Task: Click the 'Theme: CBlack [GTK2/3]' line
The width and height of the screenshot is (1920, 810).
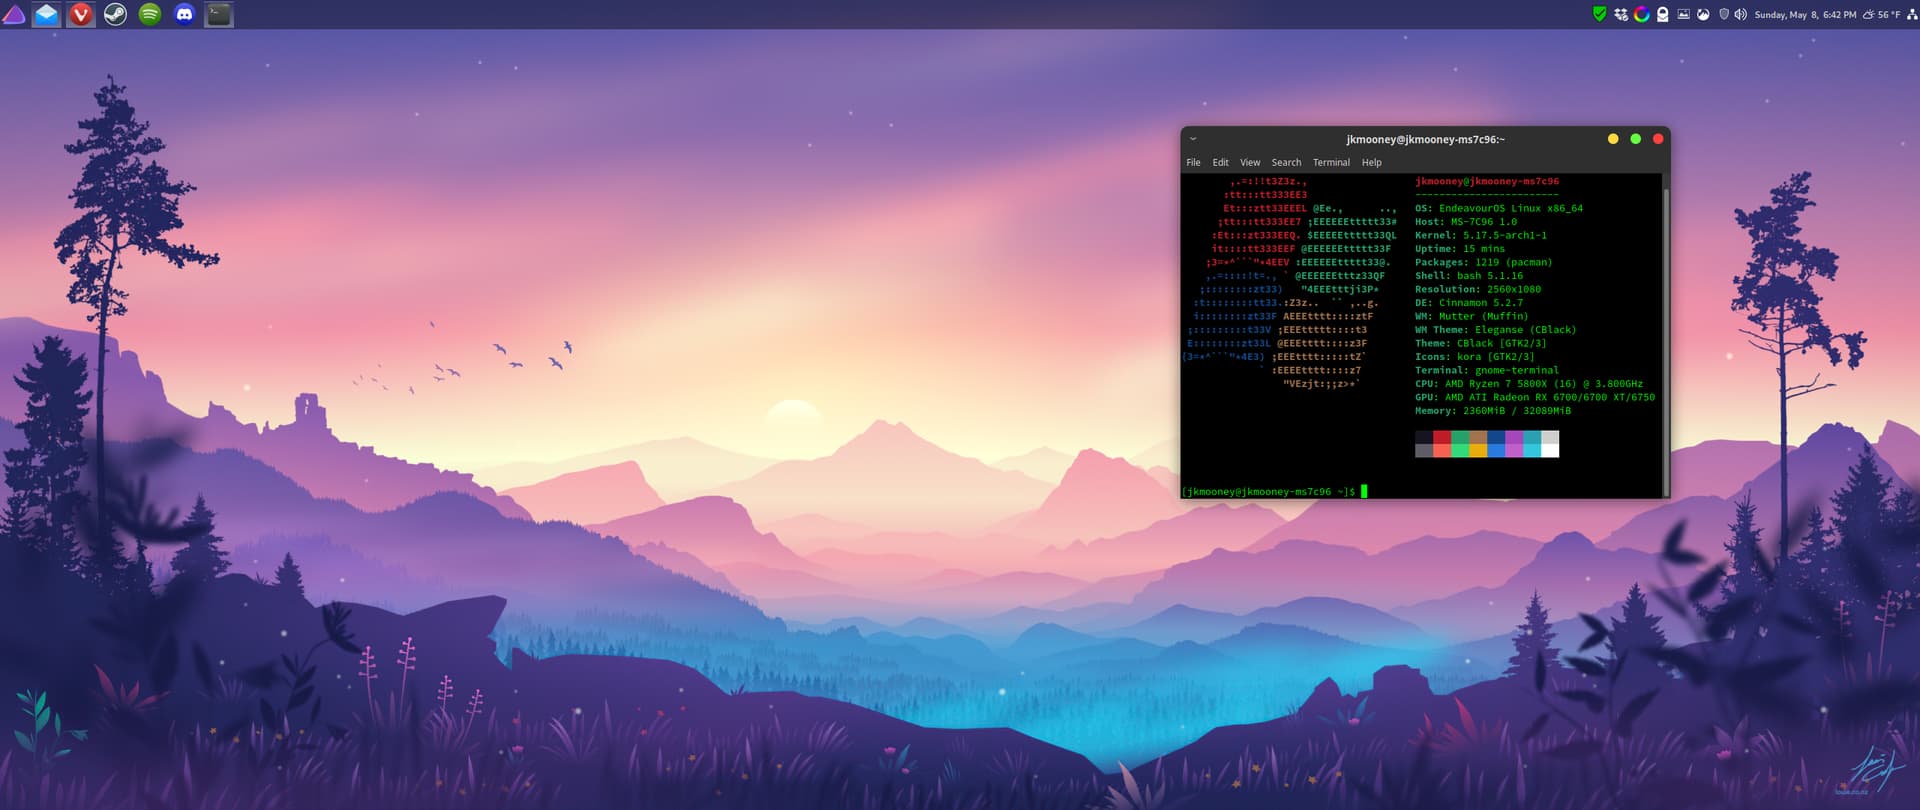Action: 1480,343
